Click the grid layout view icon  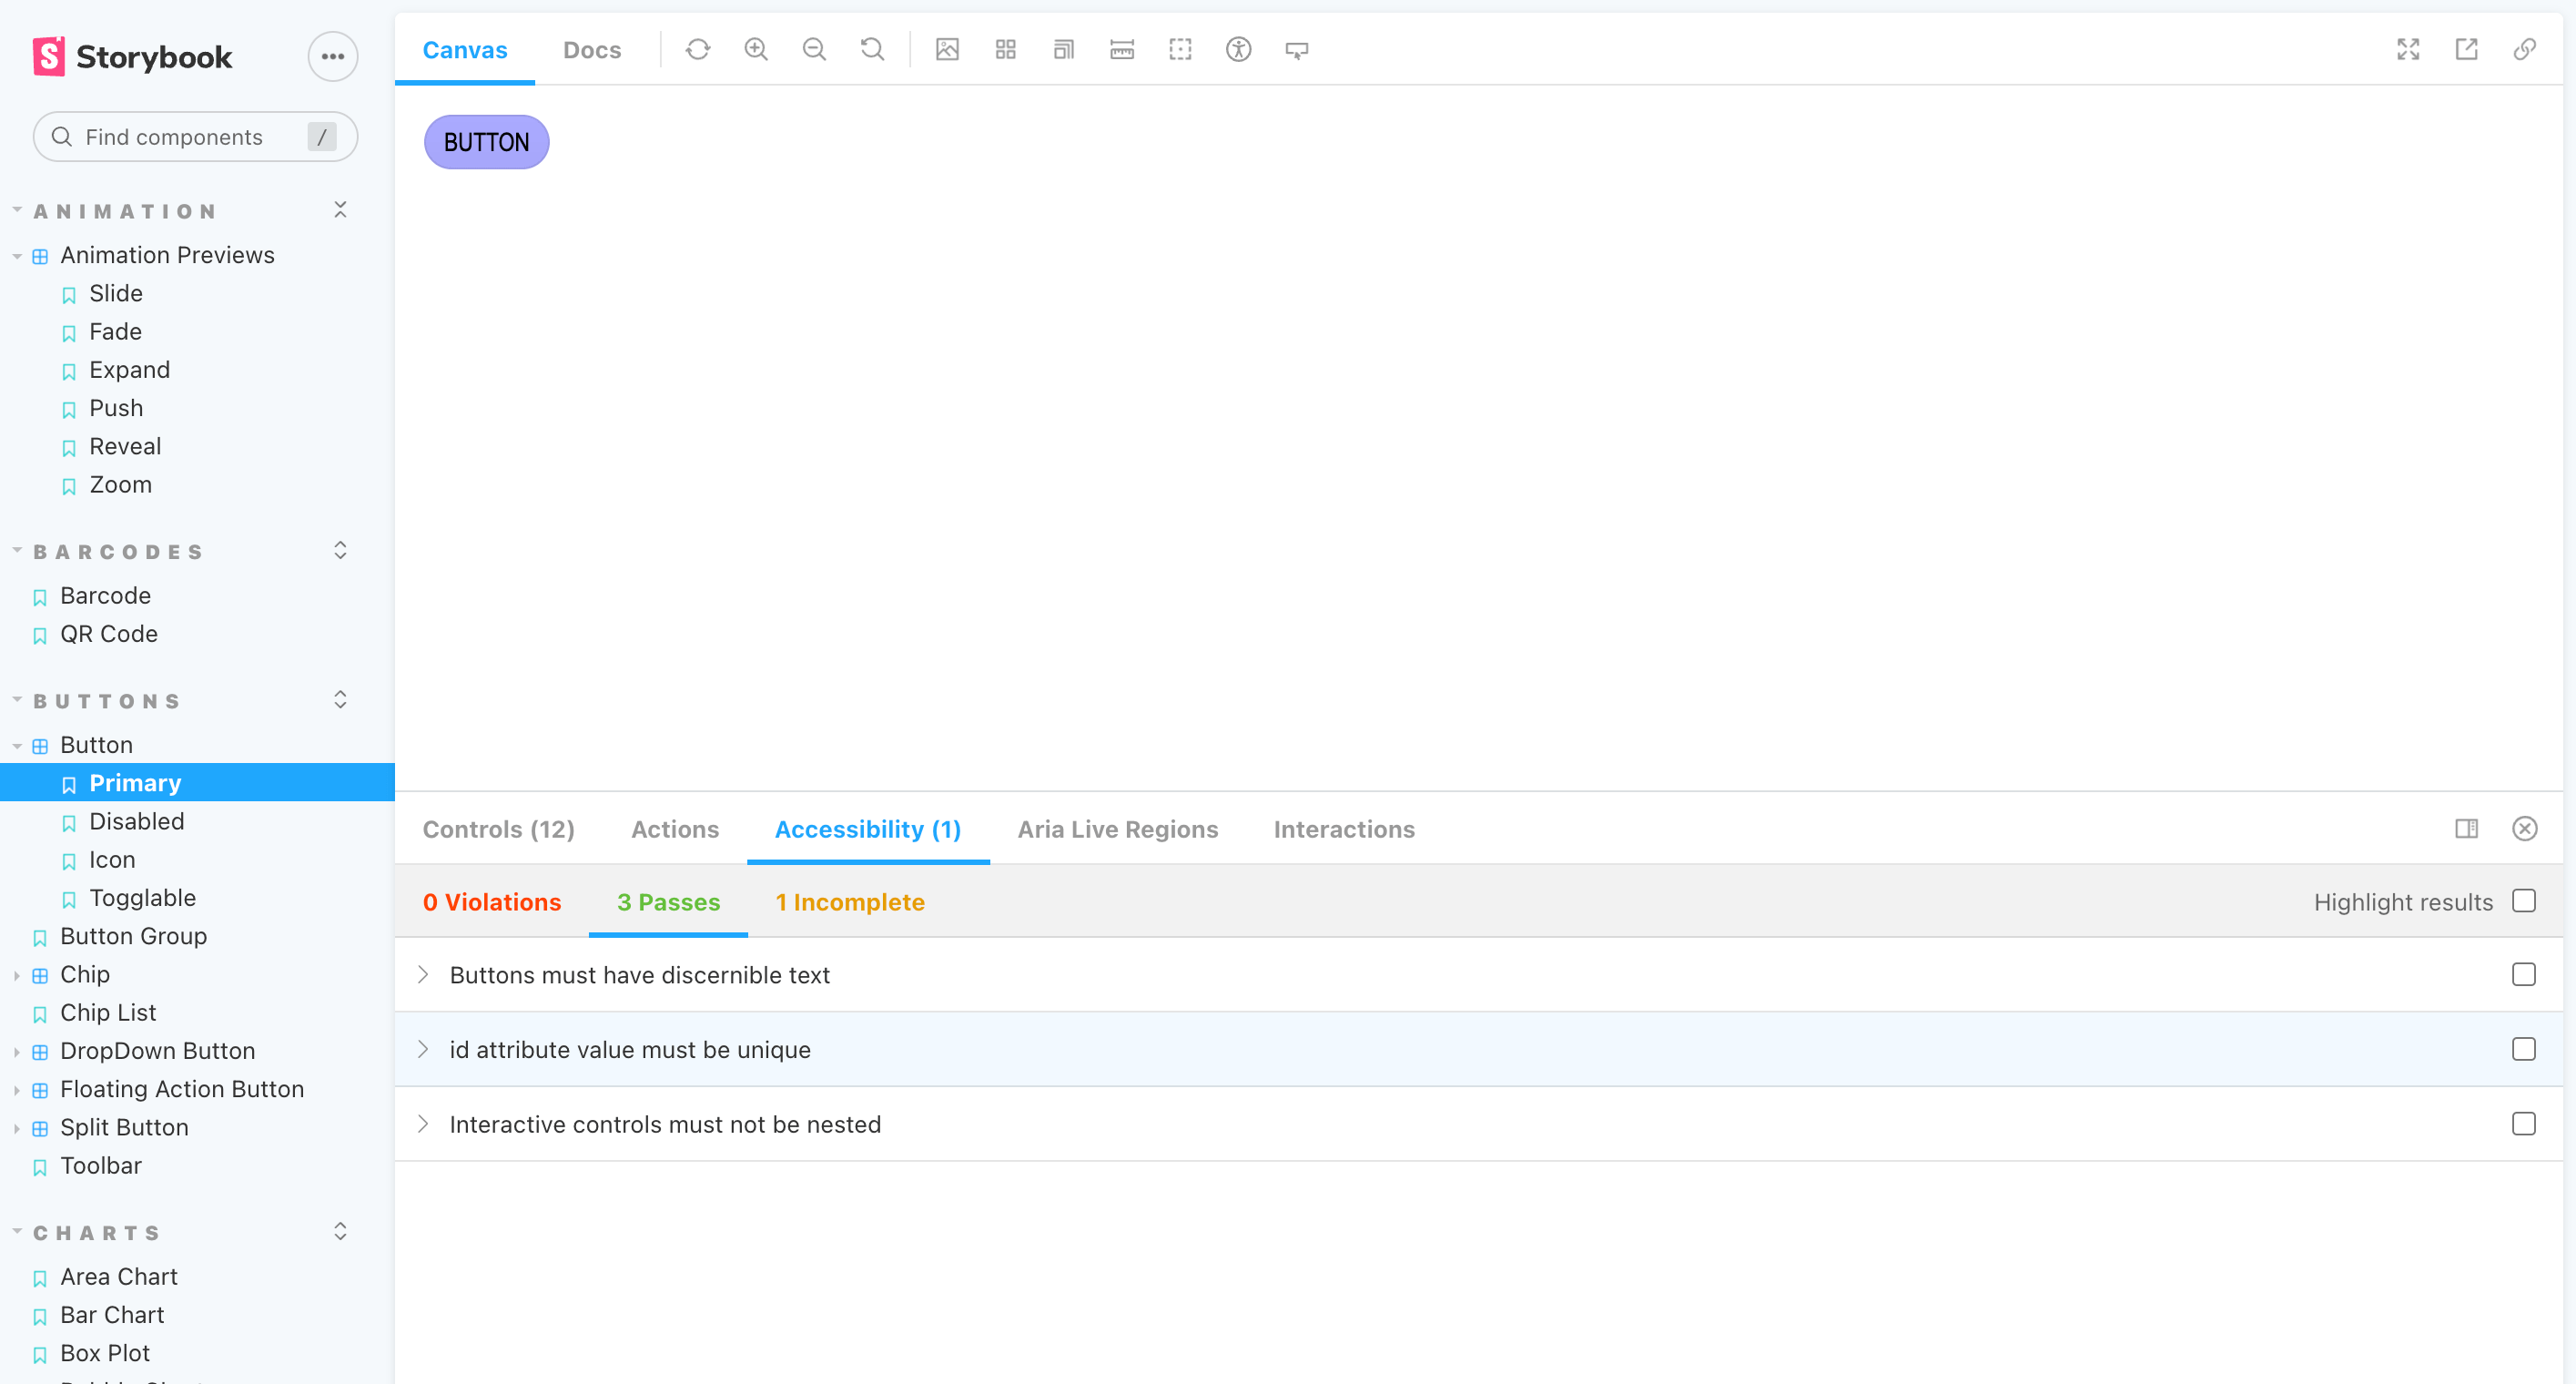(1007, 49)
